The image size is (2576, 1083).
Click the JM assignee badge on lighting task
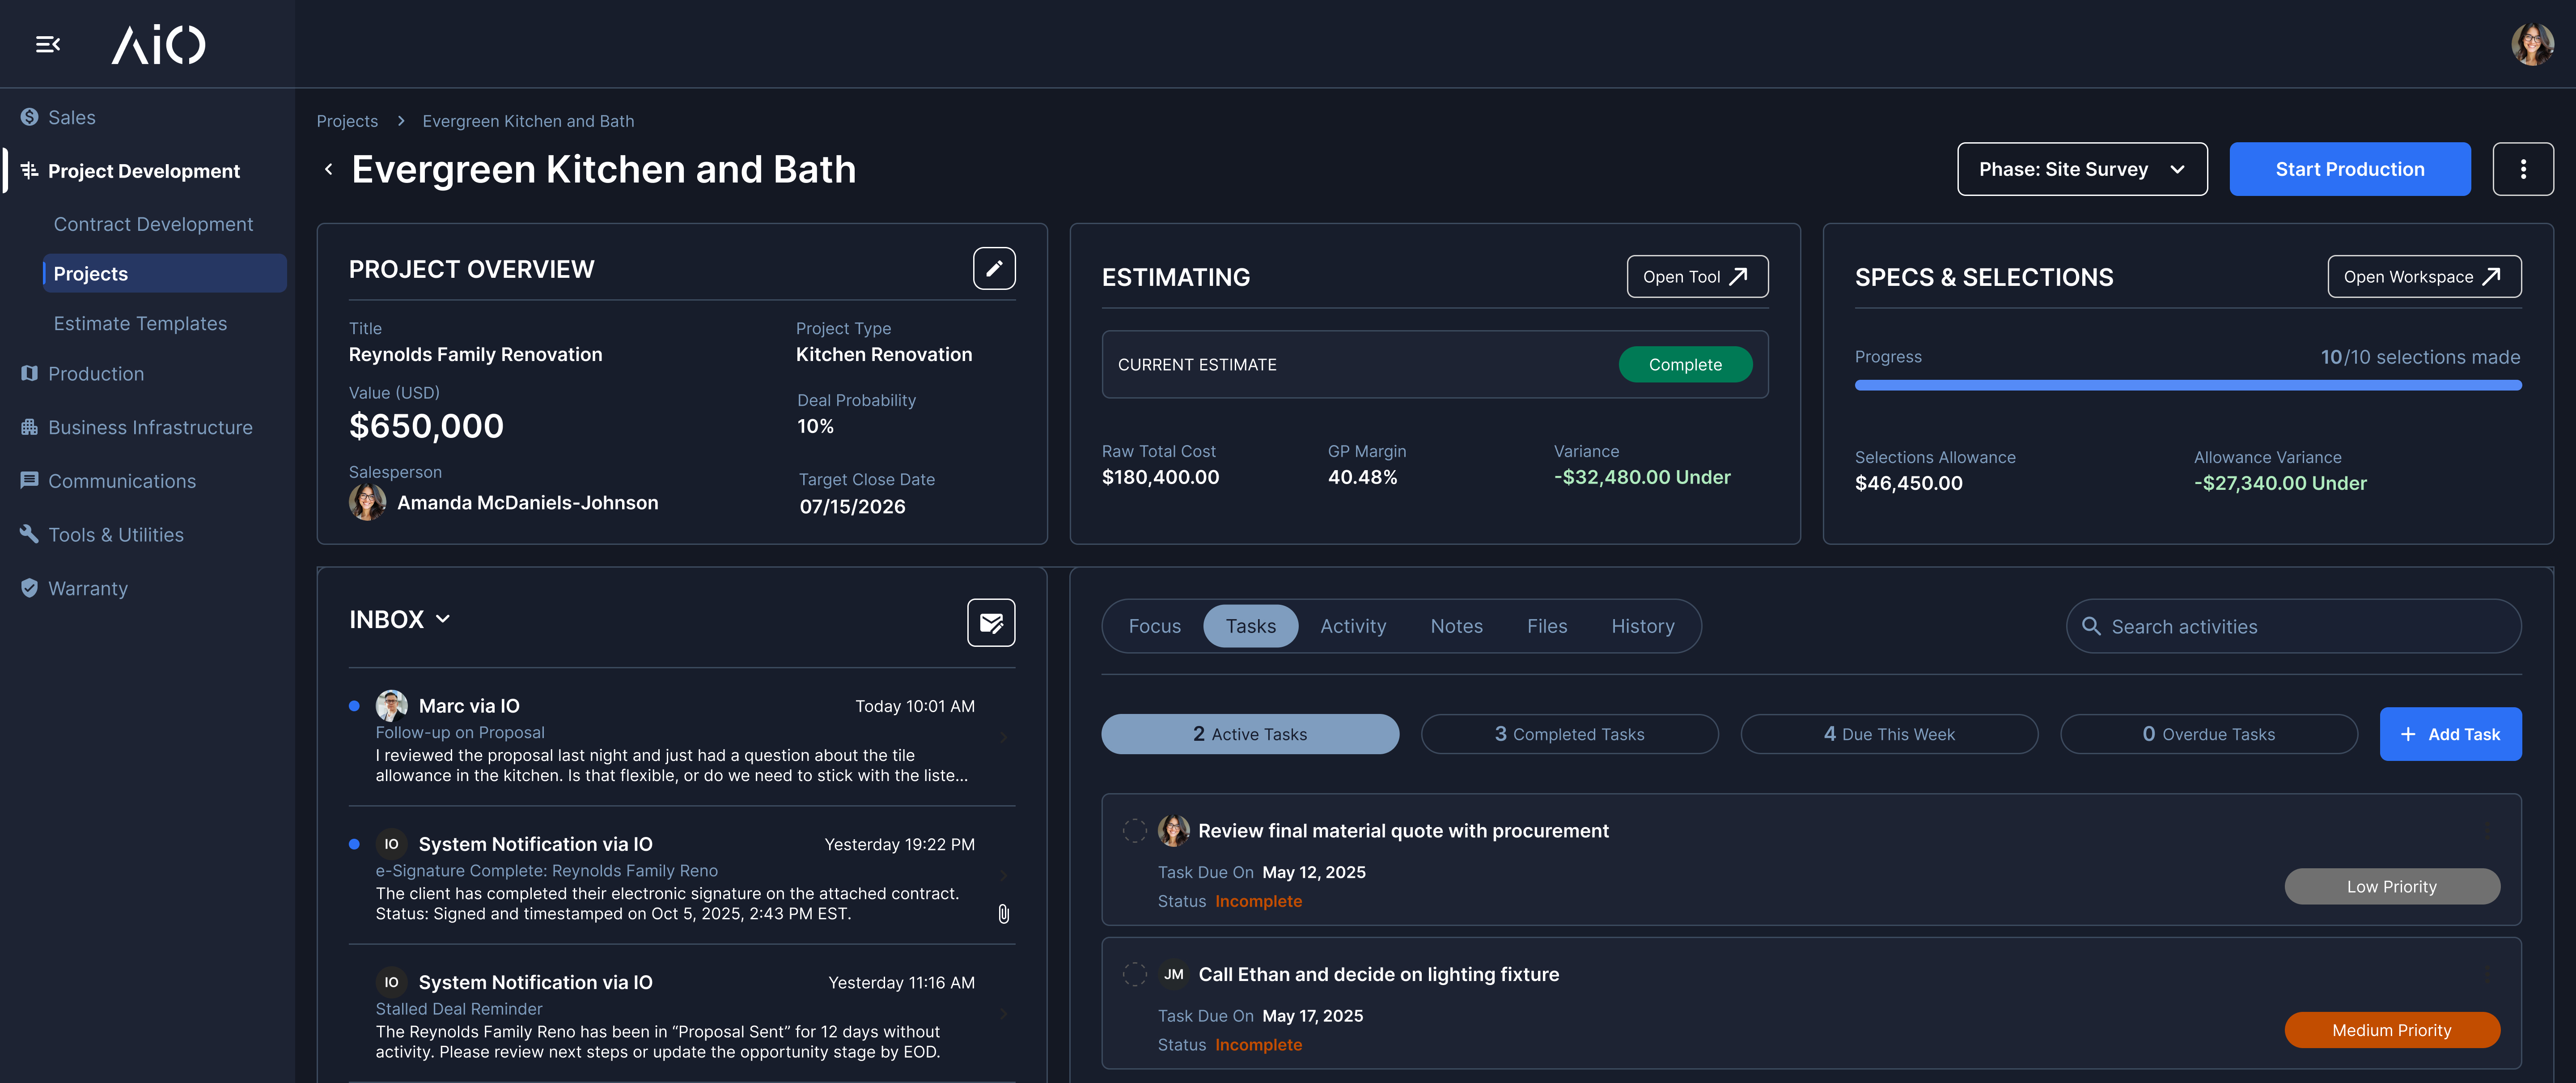click(x=1173, y=974)
